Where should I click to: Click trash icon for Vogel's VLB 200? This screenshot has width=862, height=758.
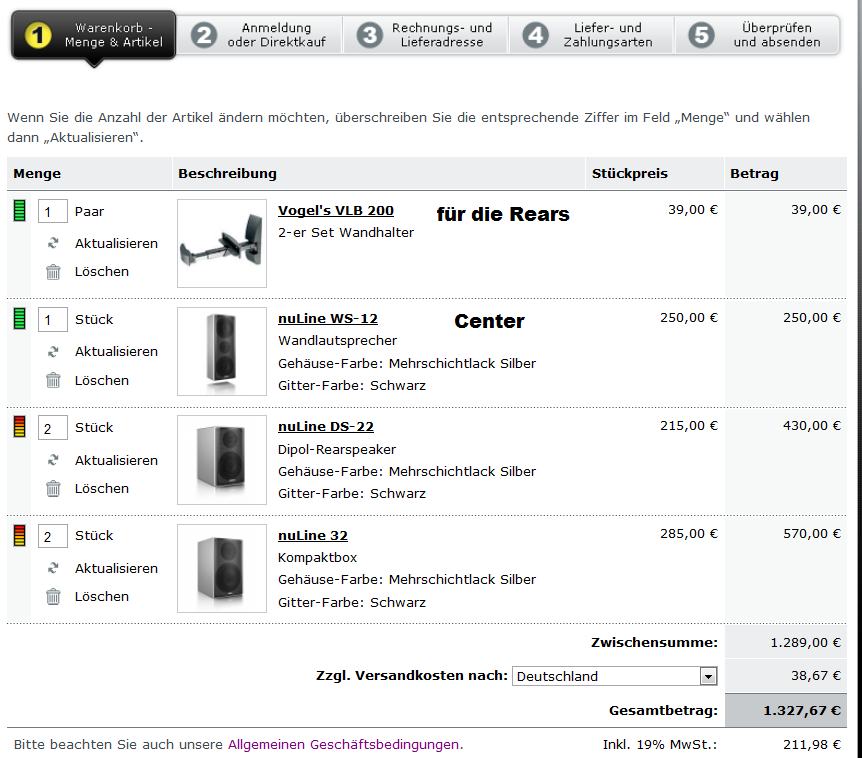[x=54, y=271]
